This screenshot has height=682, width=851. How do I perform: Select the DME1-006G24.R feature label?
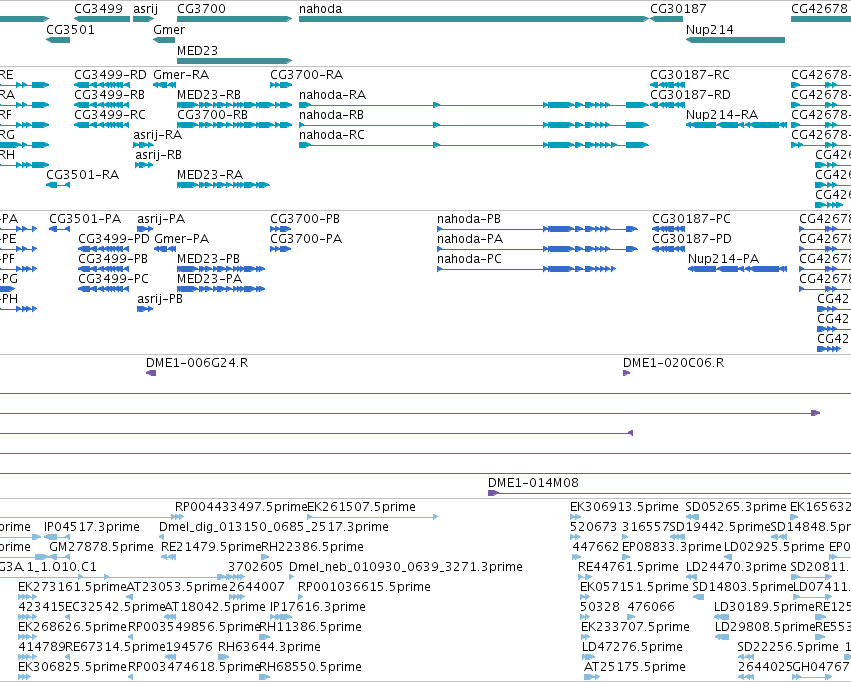click(197, 363)
